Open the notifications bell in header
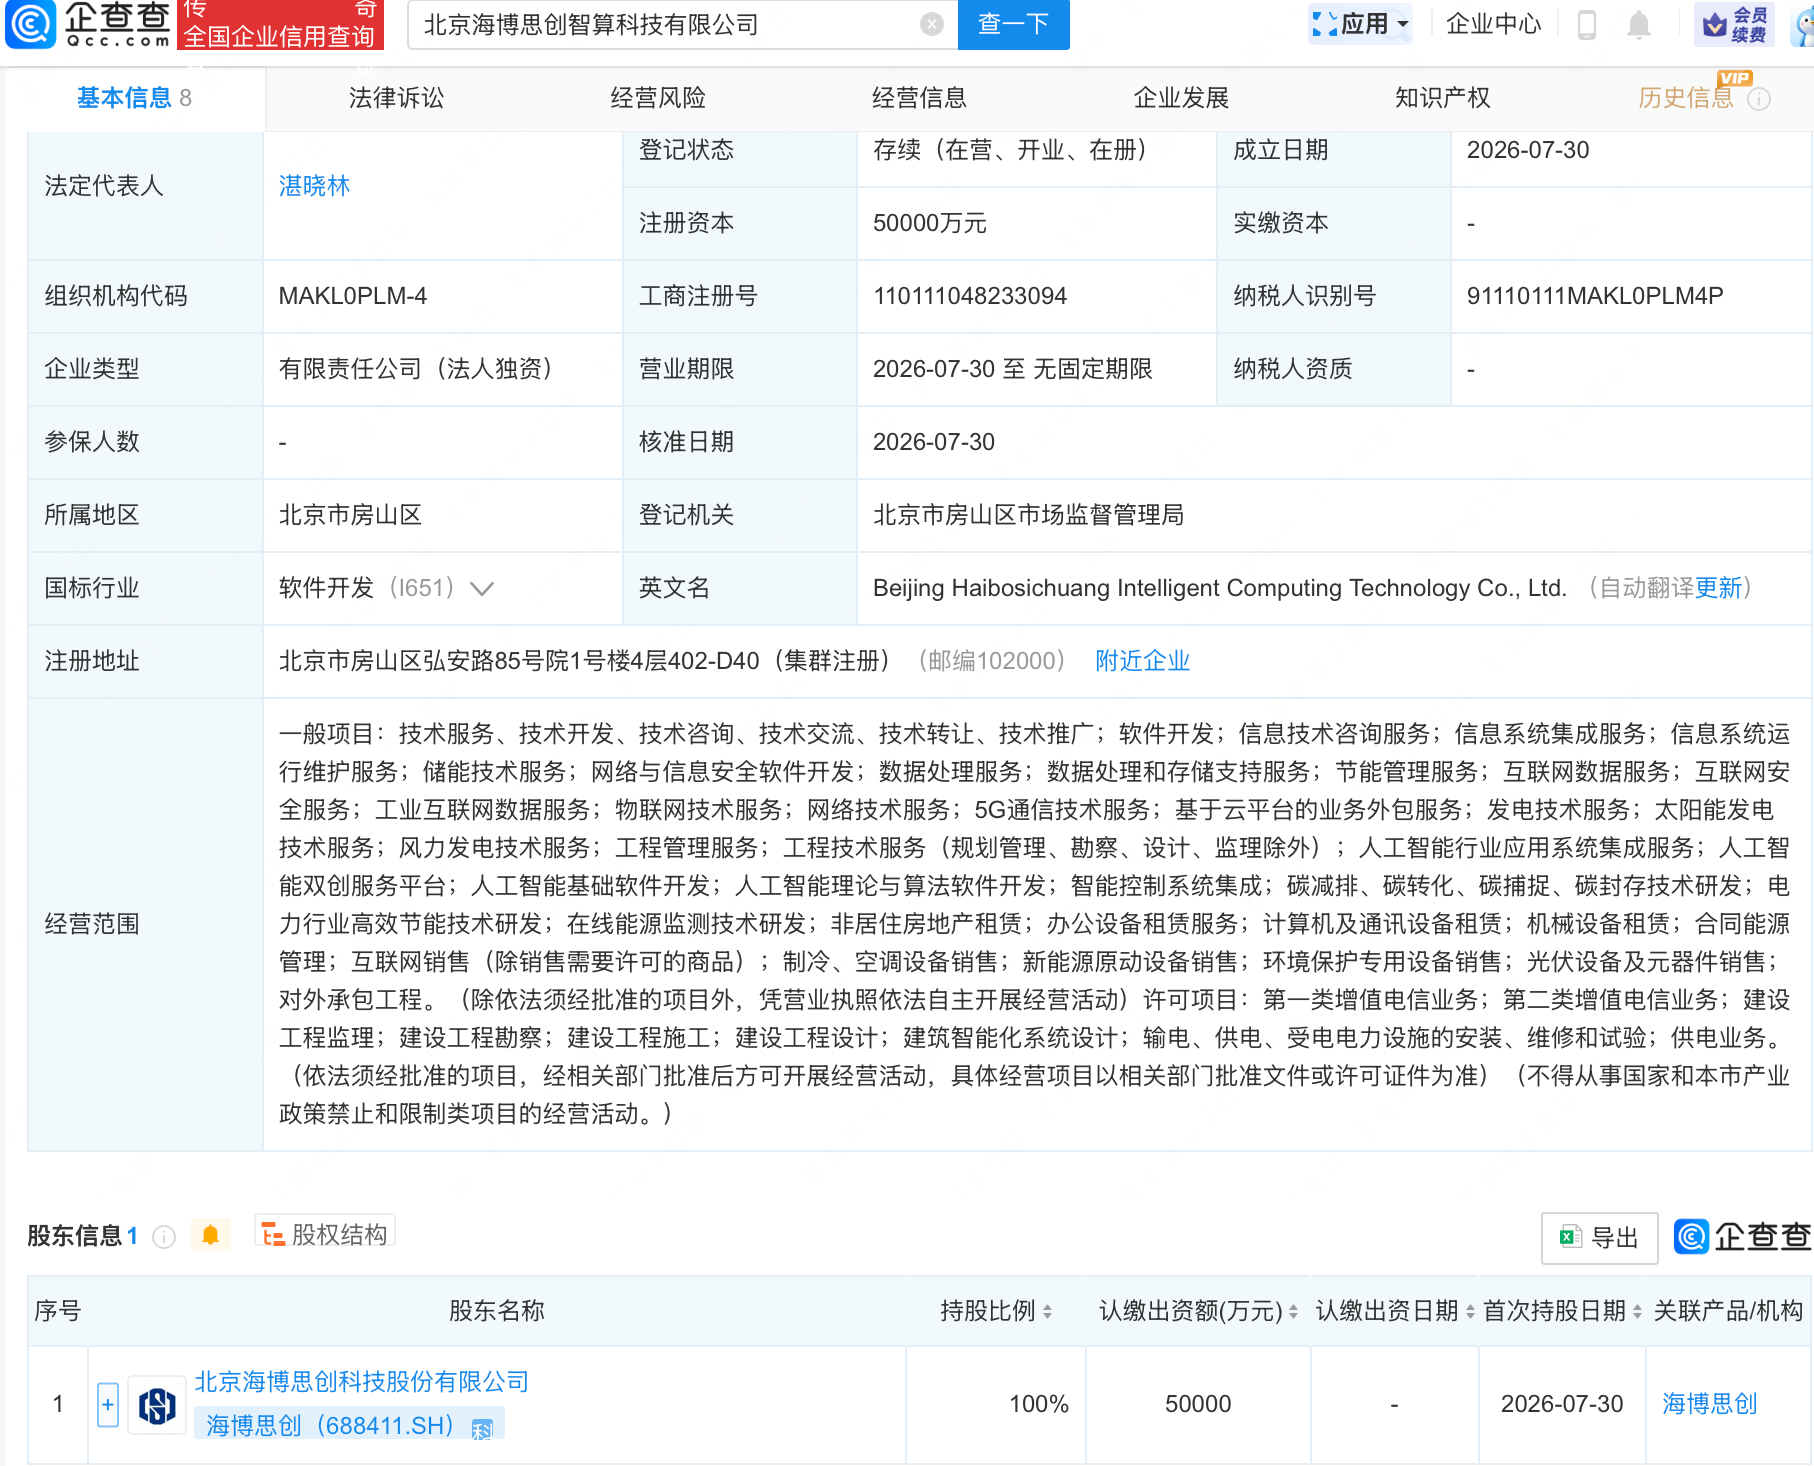Screen dimensions: 1814x1466 1638,24
